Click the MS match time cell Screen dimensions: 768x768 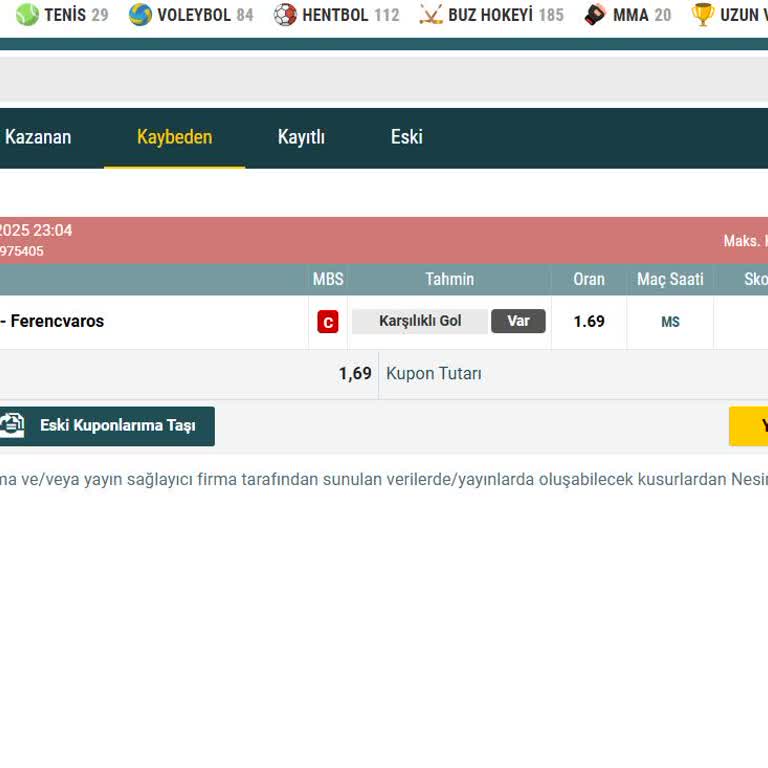(670, 322)
